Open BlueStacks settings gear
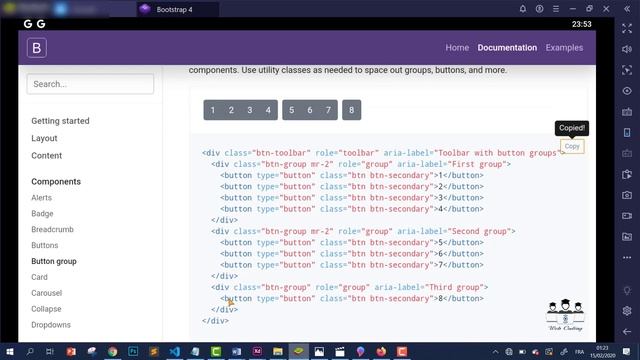 (x=627, y=311)
